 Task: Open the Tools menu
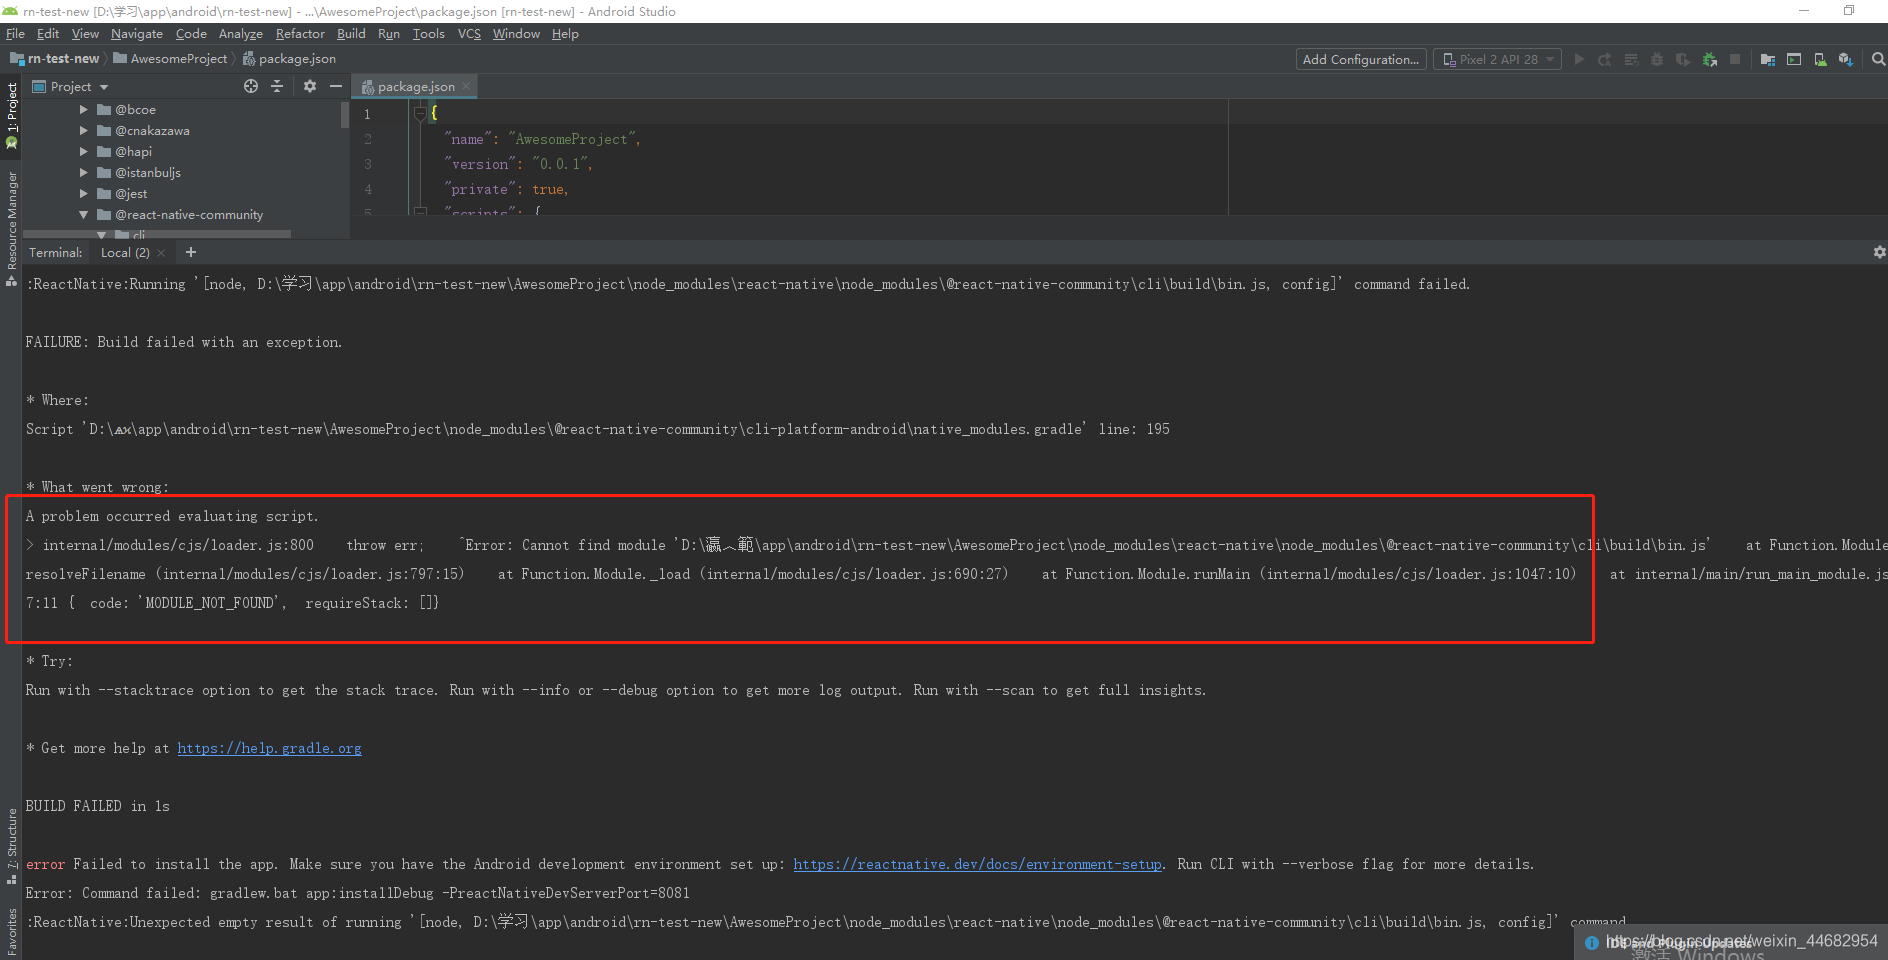(429, 34)
